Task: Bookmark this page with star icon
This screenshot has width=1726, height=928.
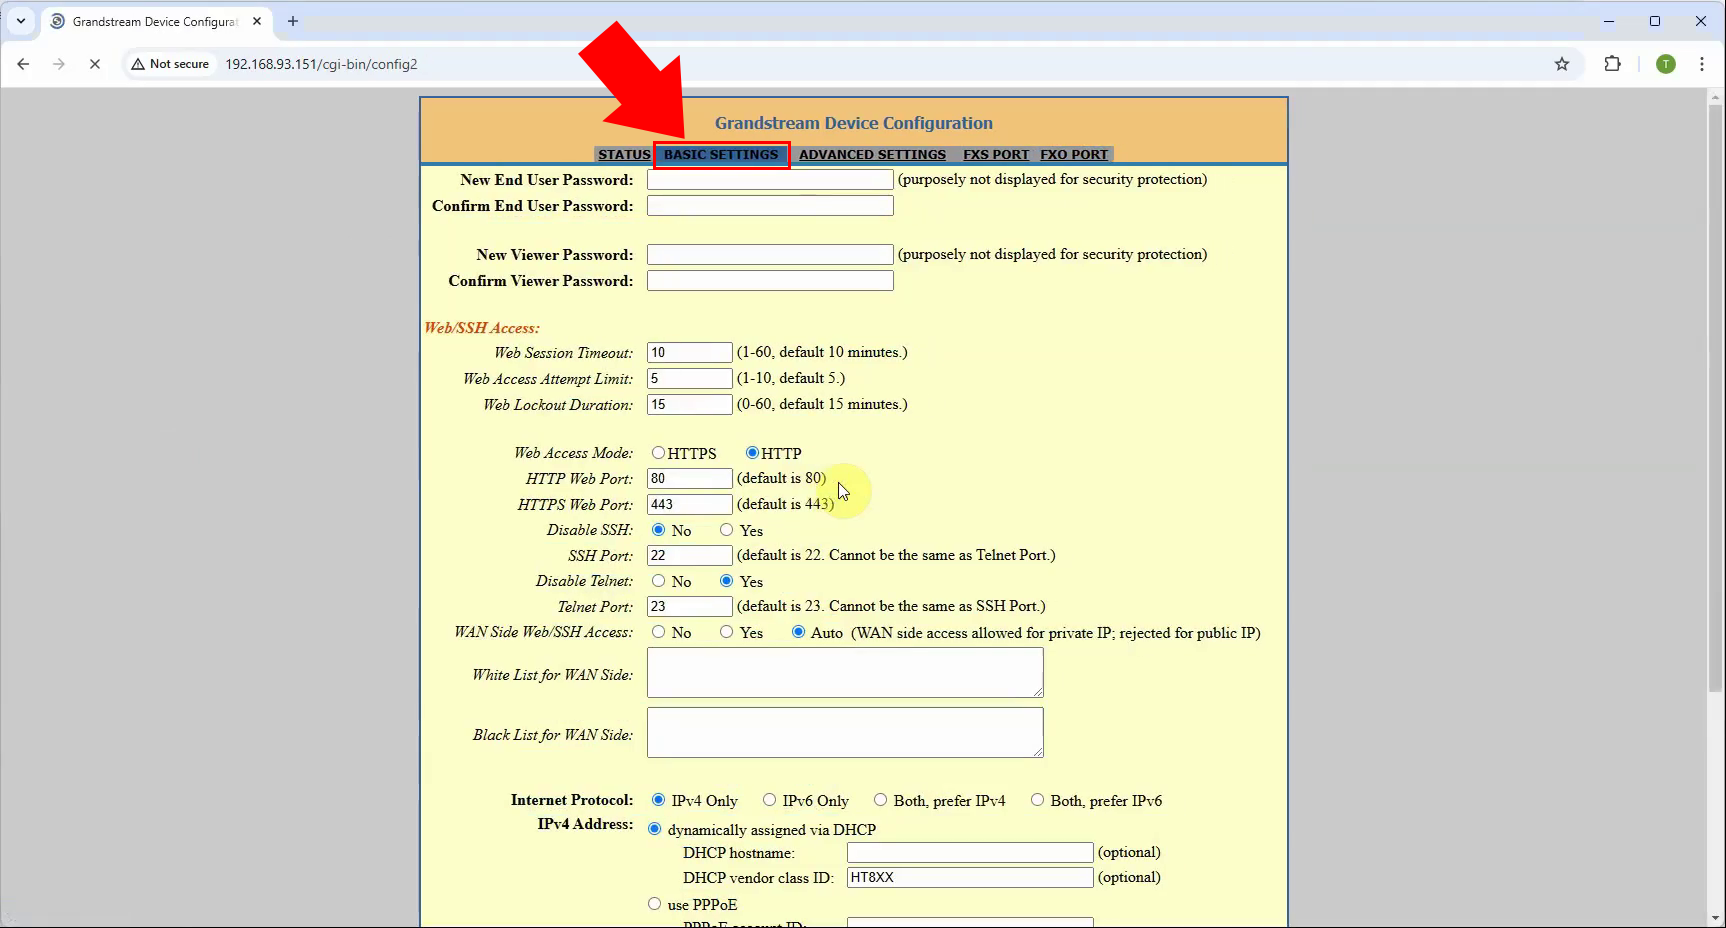Action: coord(1561,64)
